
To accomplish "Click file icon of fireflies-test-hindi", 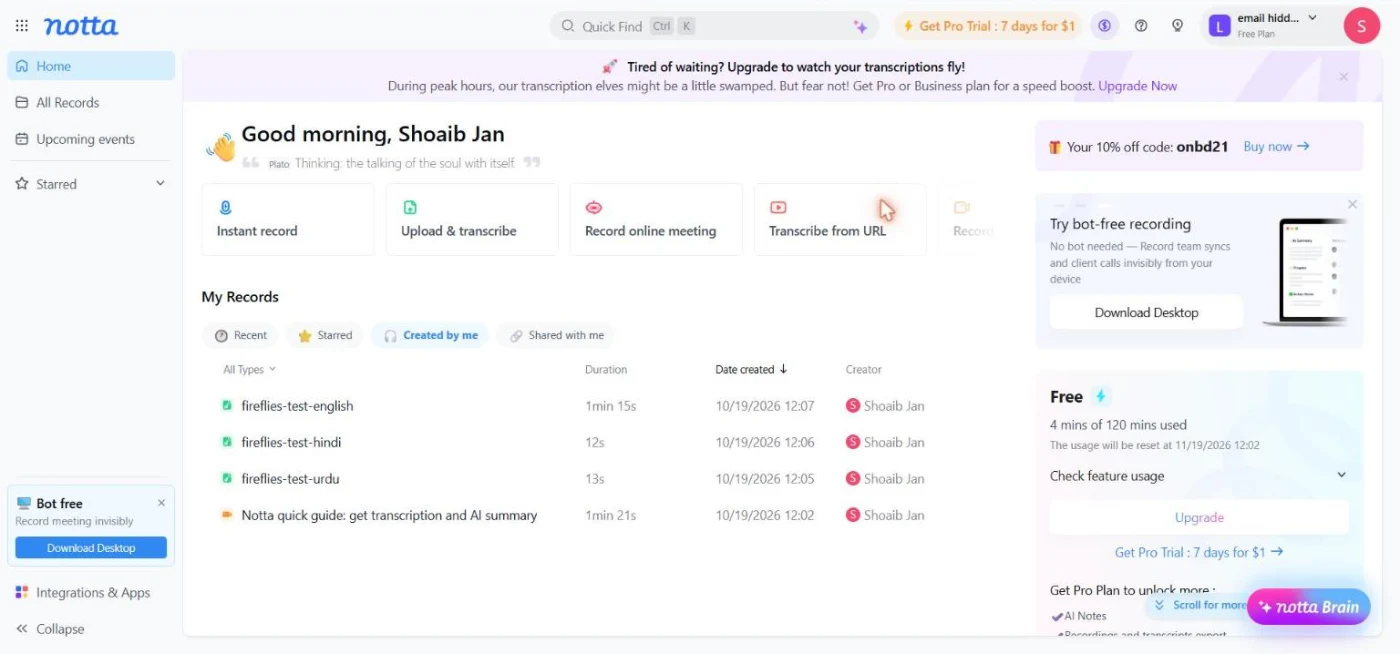I will (x=227, y=442).
